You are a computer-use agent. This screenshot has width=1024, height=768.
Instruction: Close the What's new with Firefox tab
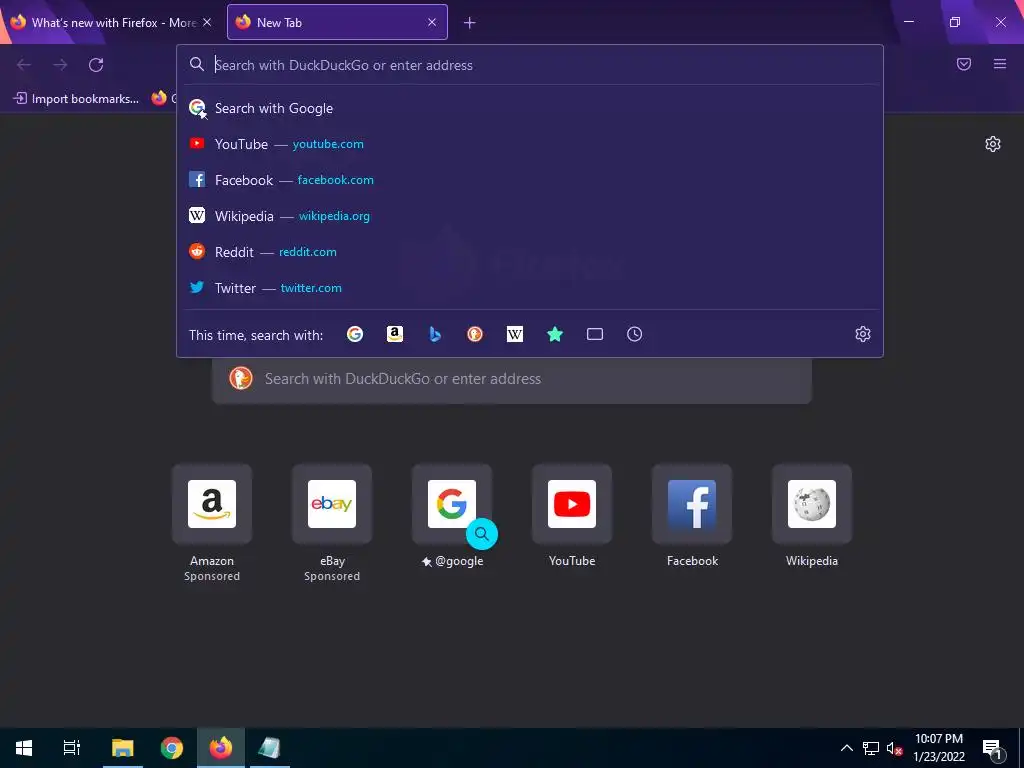(207, 22)
